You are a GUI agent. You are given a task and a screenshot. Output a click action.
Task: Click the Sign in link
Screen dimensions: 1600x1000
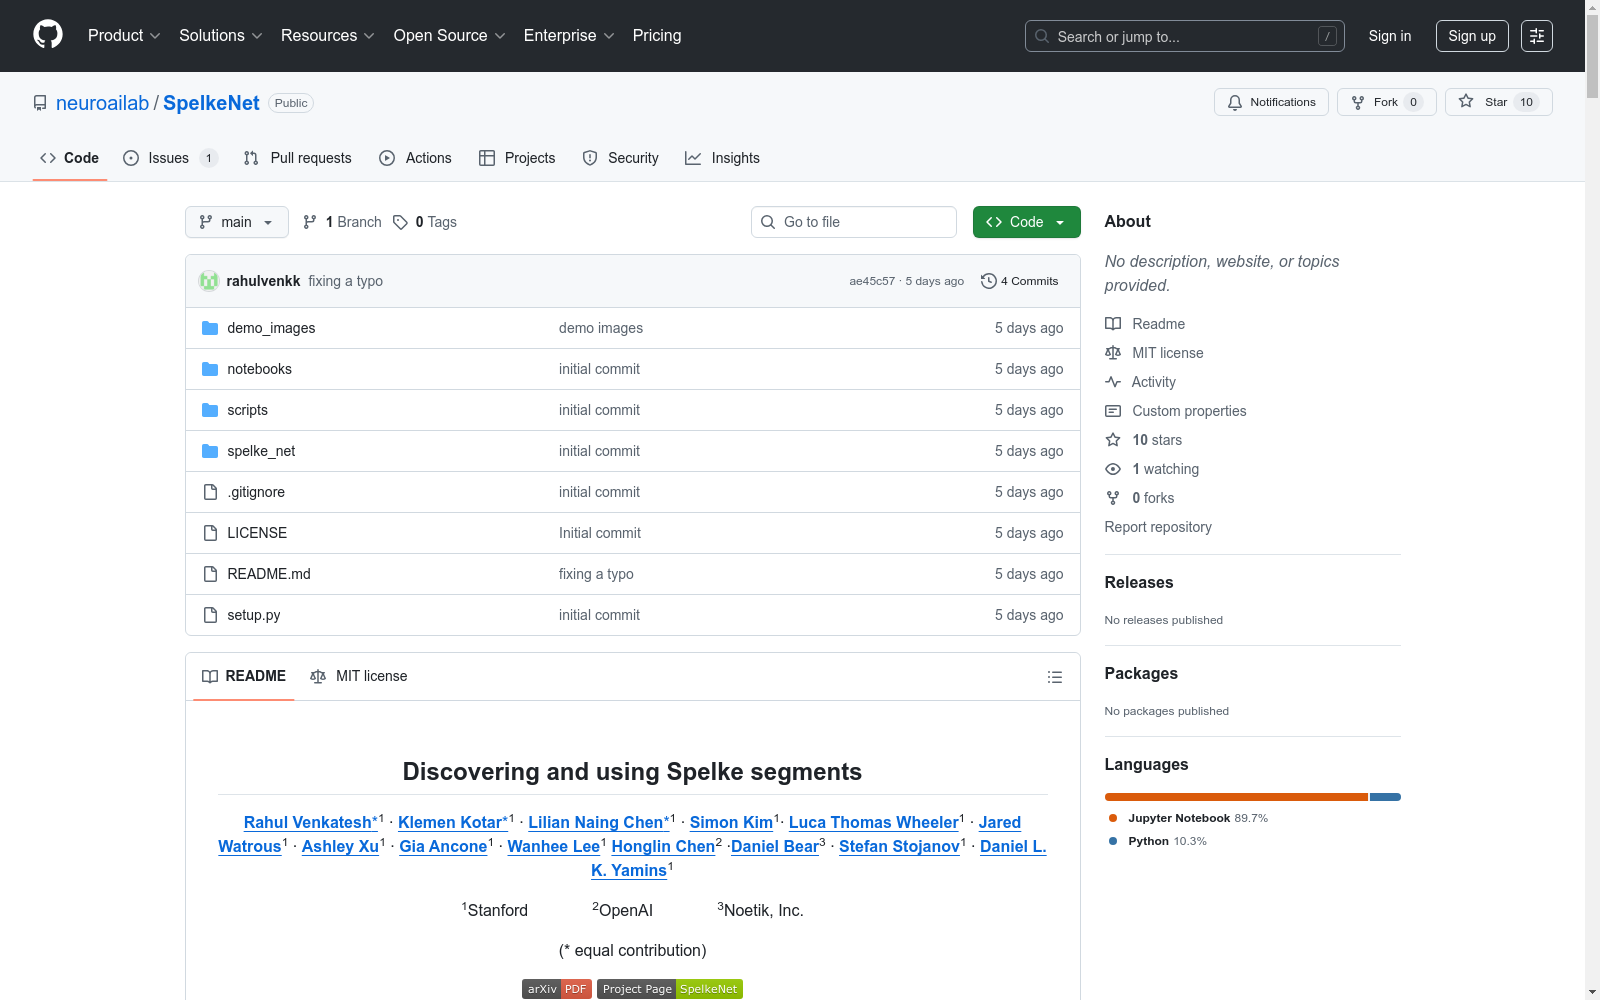pyautogui.click(x=1390, y=36)
